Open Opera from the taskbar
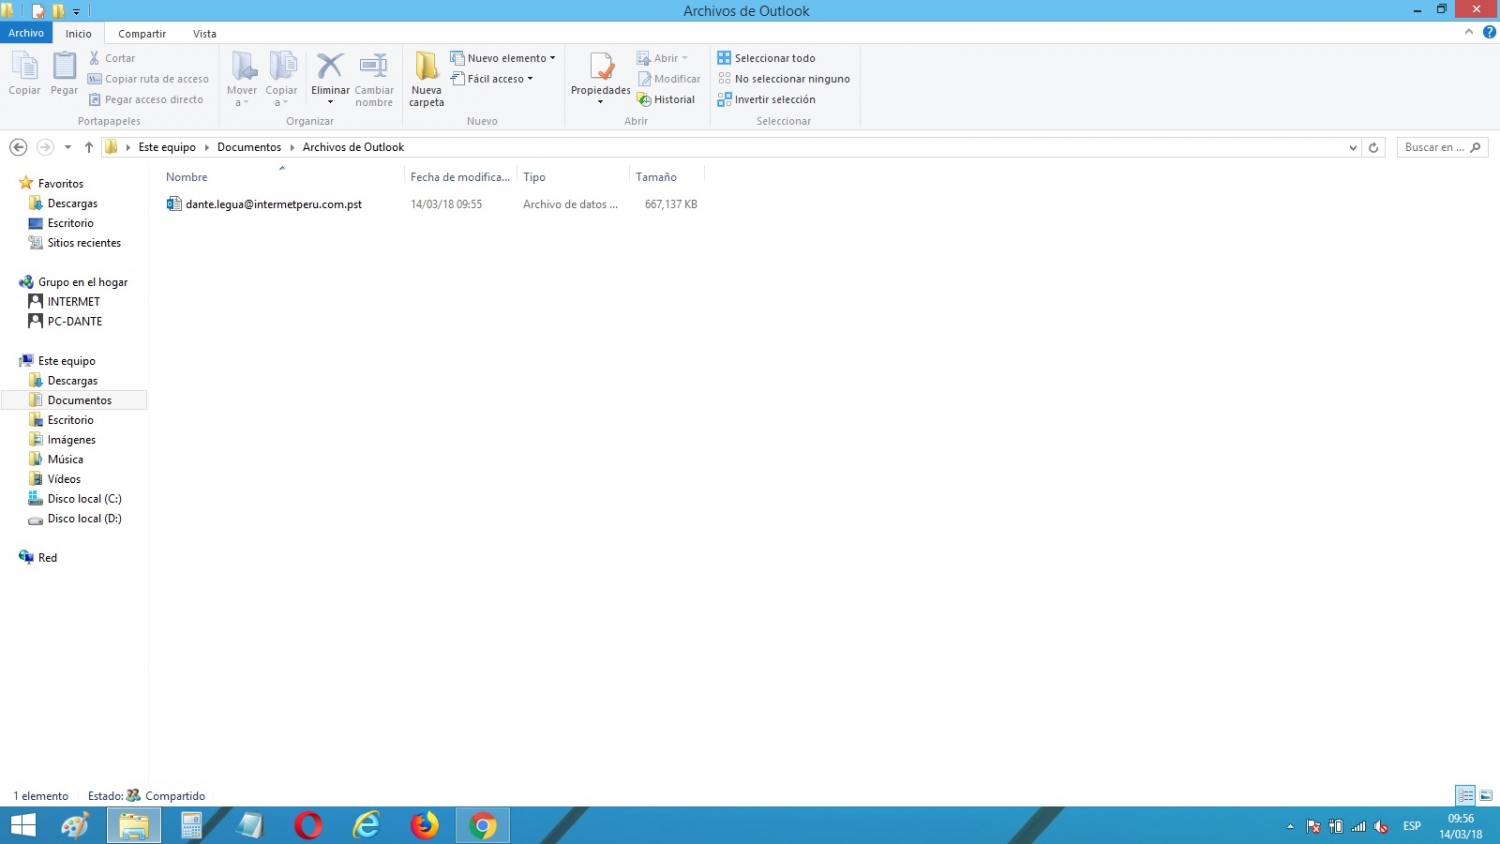 (x=308, y=826)
